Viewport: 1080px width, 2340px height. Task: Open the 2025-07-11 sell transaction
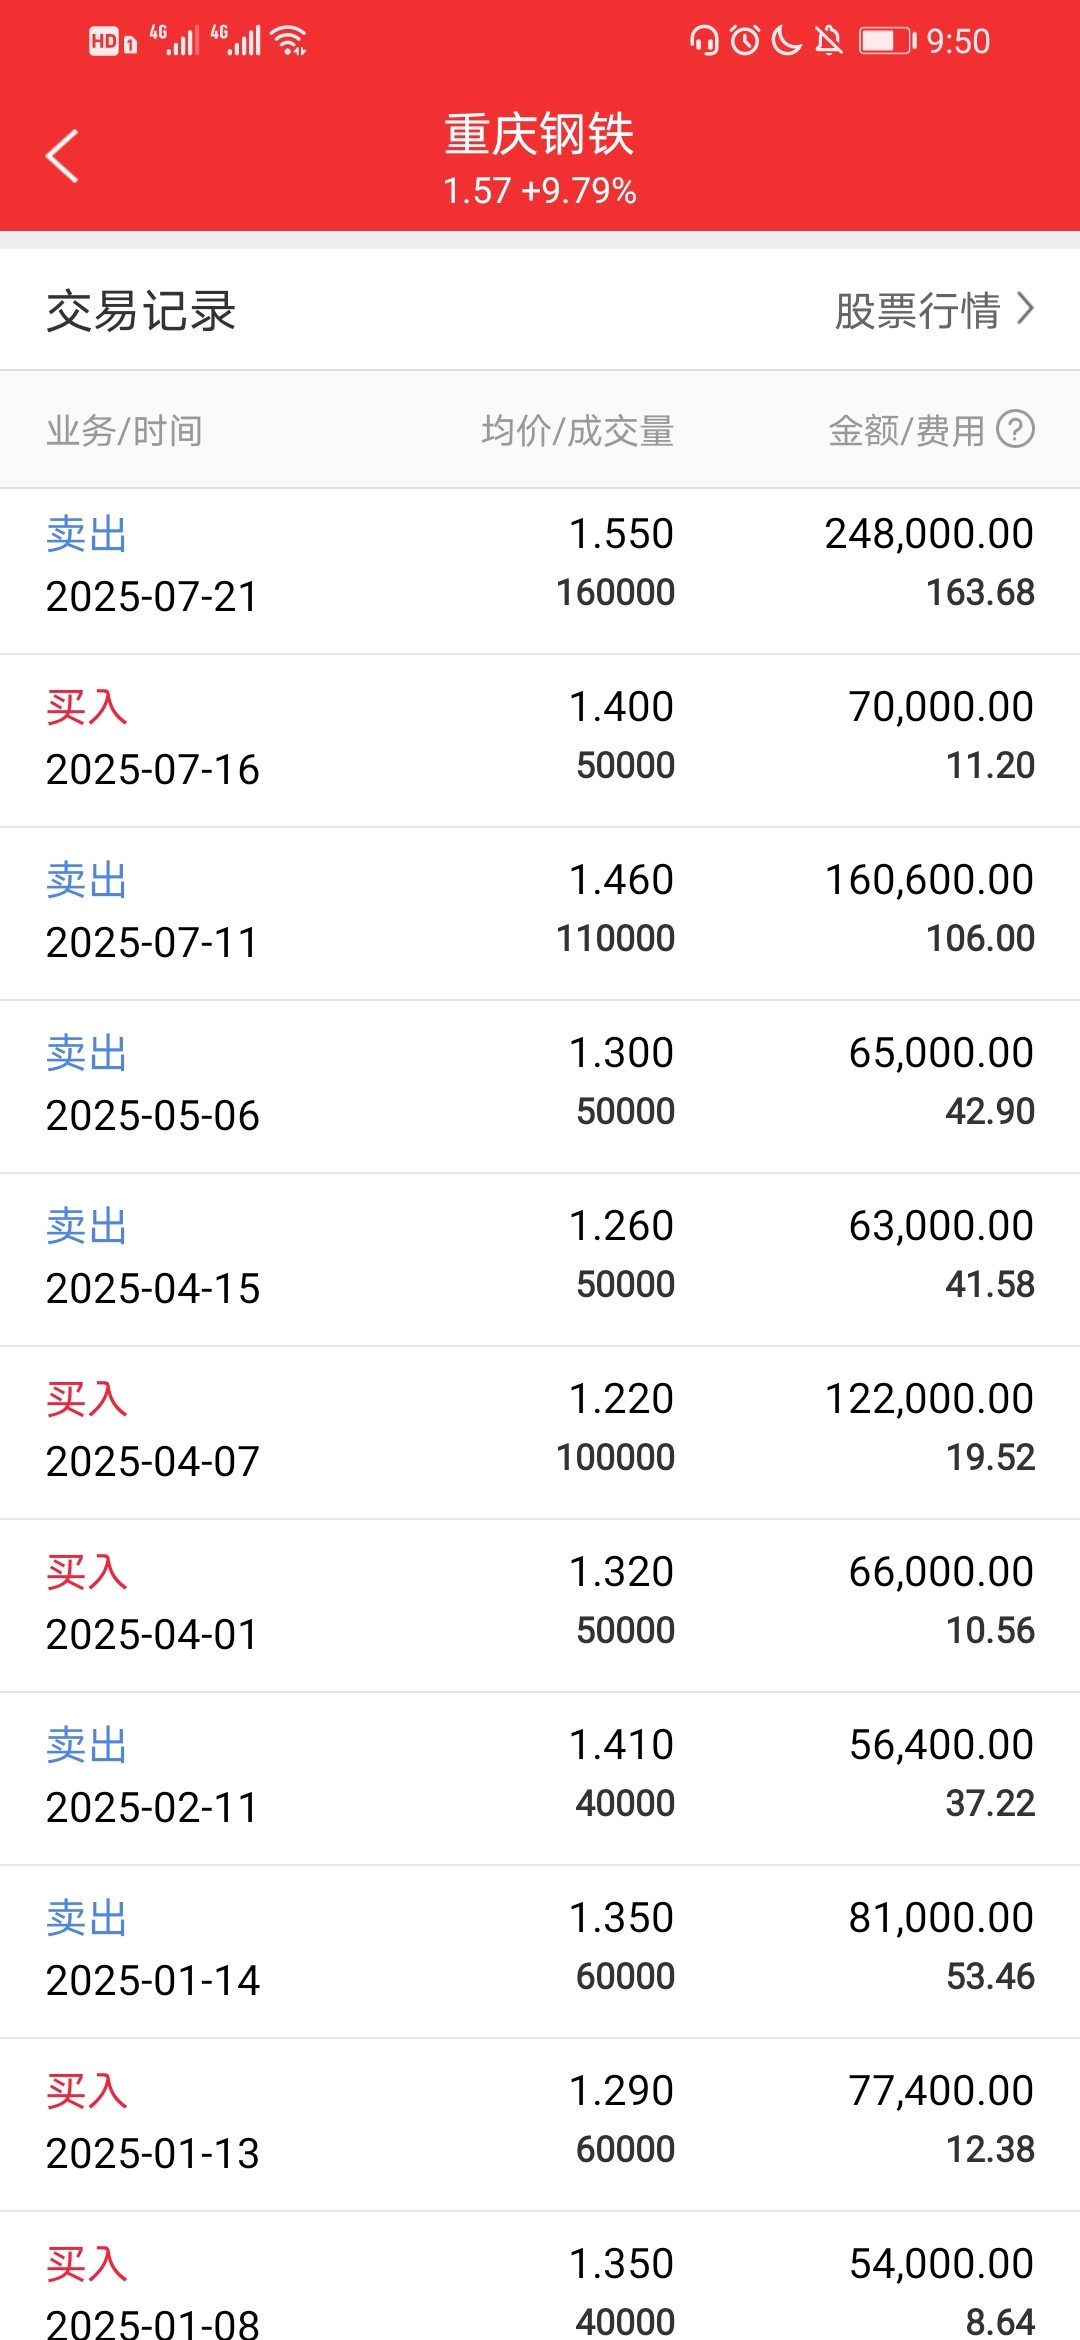click(540, 914)
